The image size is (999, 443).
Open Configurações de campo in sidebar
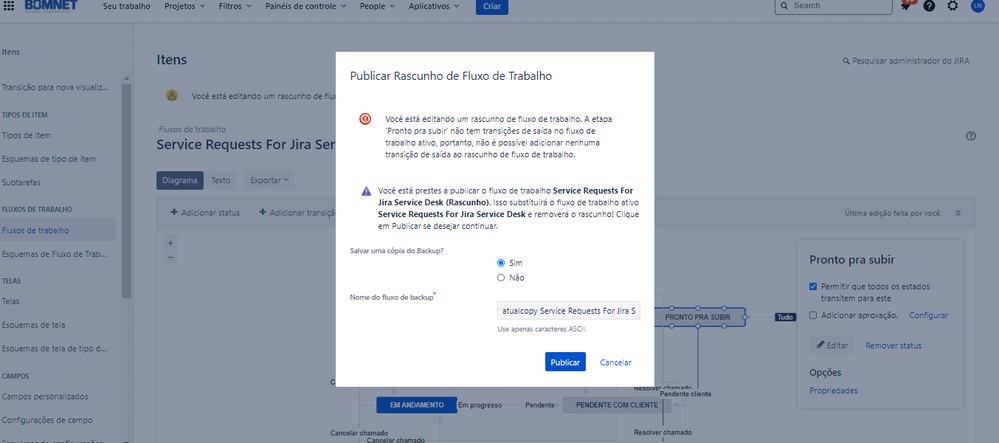click(47, 420)
